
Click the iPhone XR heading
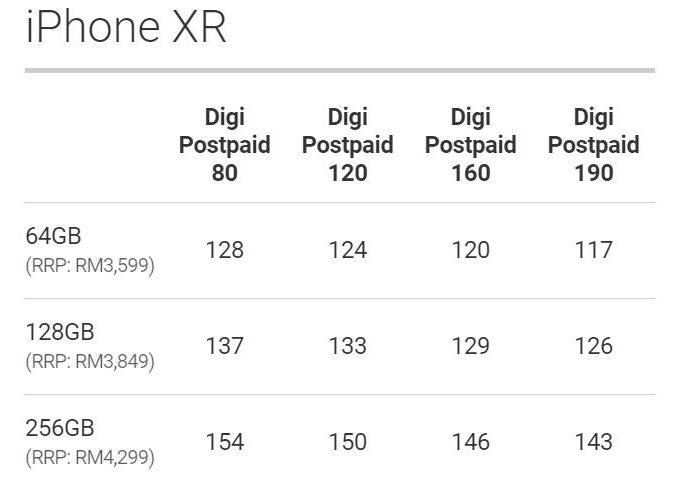(126, 28)
